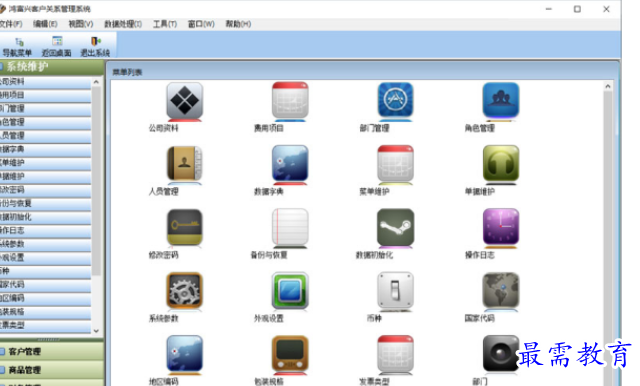The image size is (640, 386).
Task: Open the 数据初始化 icon
Action: pyautogui.click(x=395, y=227)
